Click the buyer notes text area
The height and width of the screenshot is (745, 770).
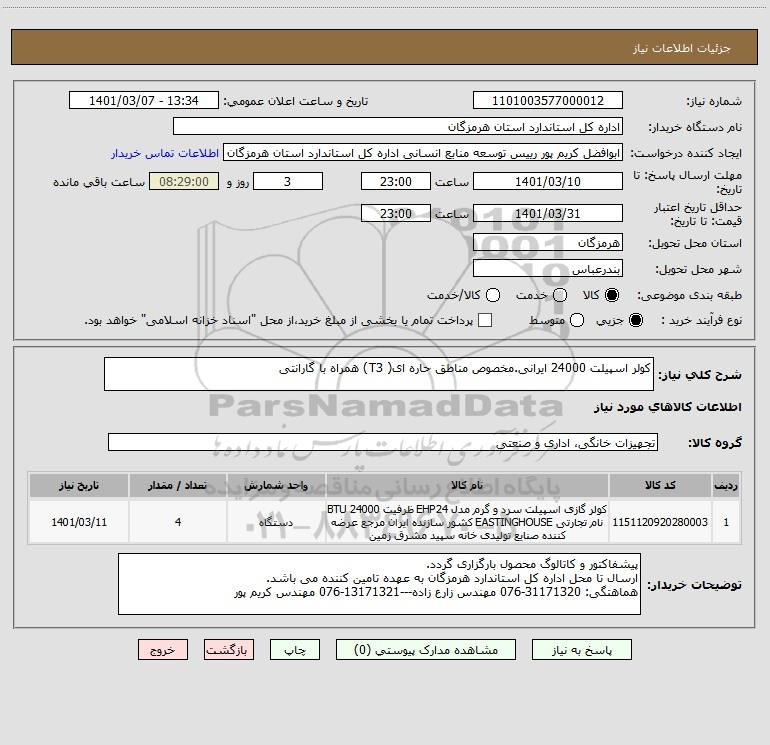click(x=379, y=584)
